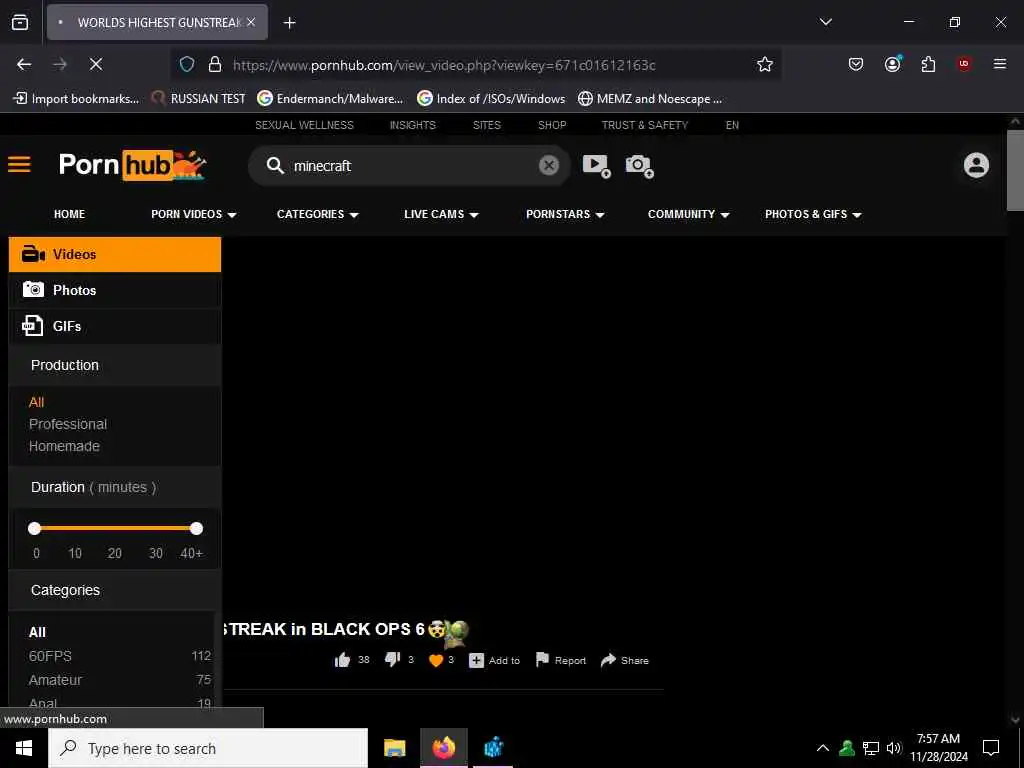Click the upload photo camera icon

pyautogui.click(x=639, y=166)
